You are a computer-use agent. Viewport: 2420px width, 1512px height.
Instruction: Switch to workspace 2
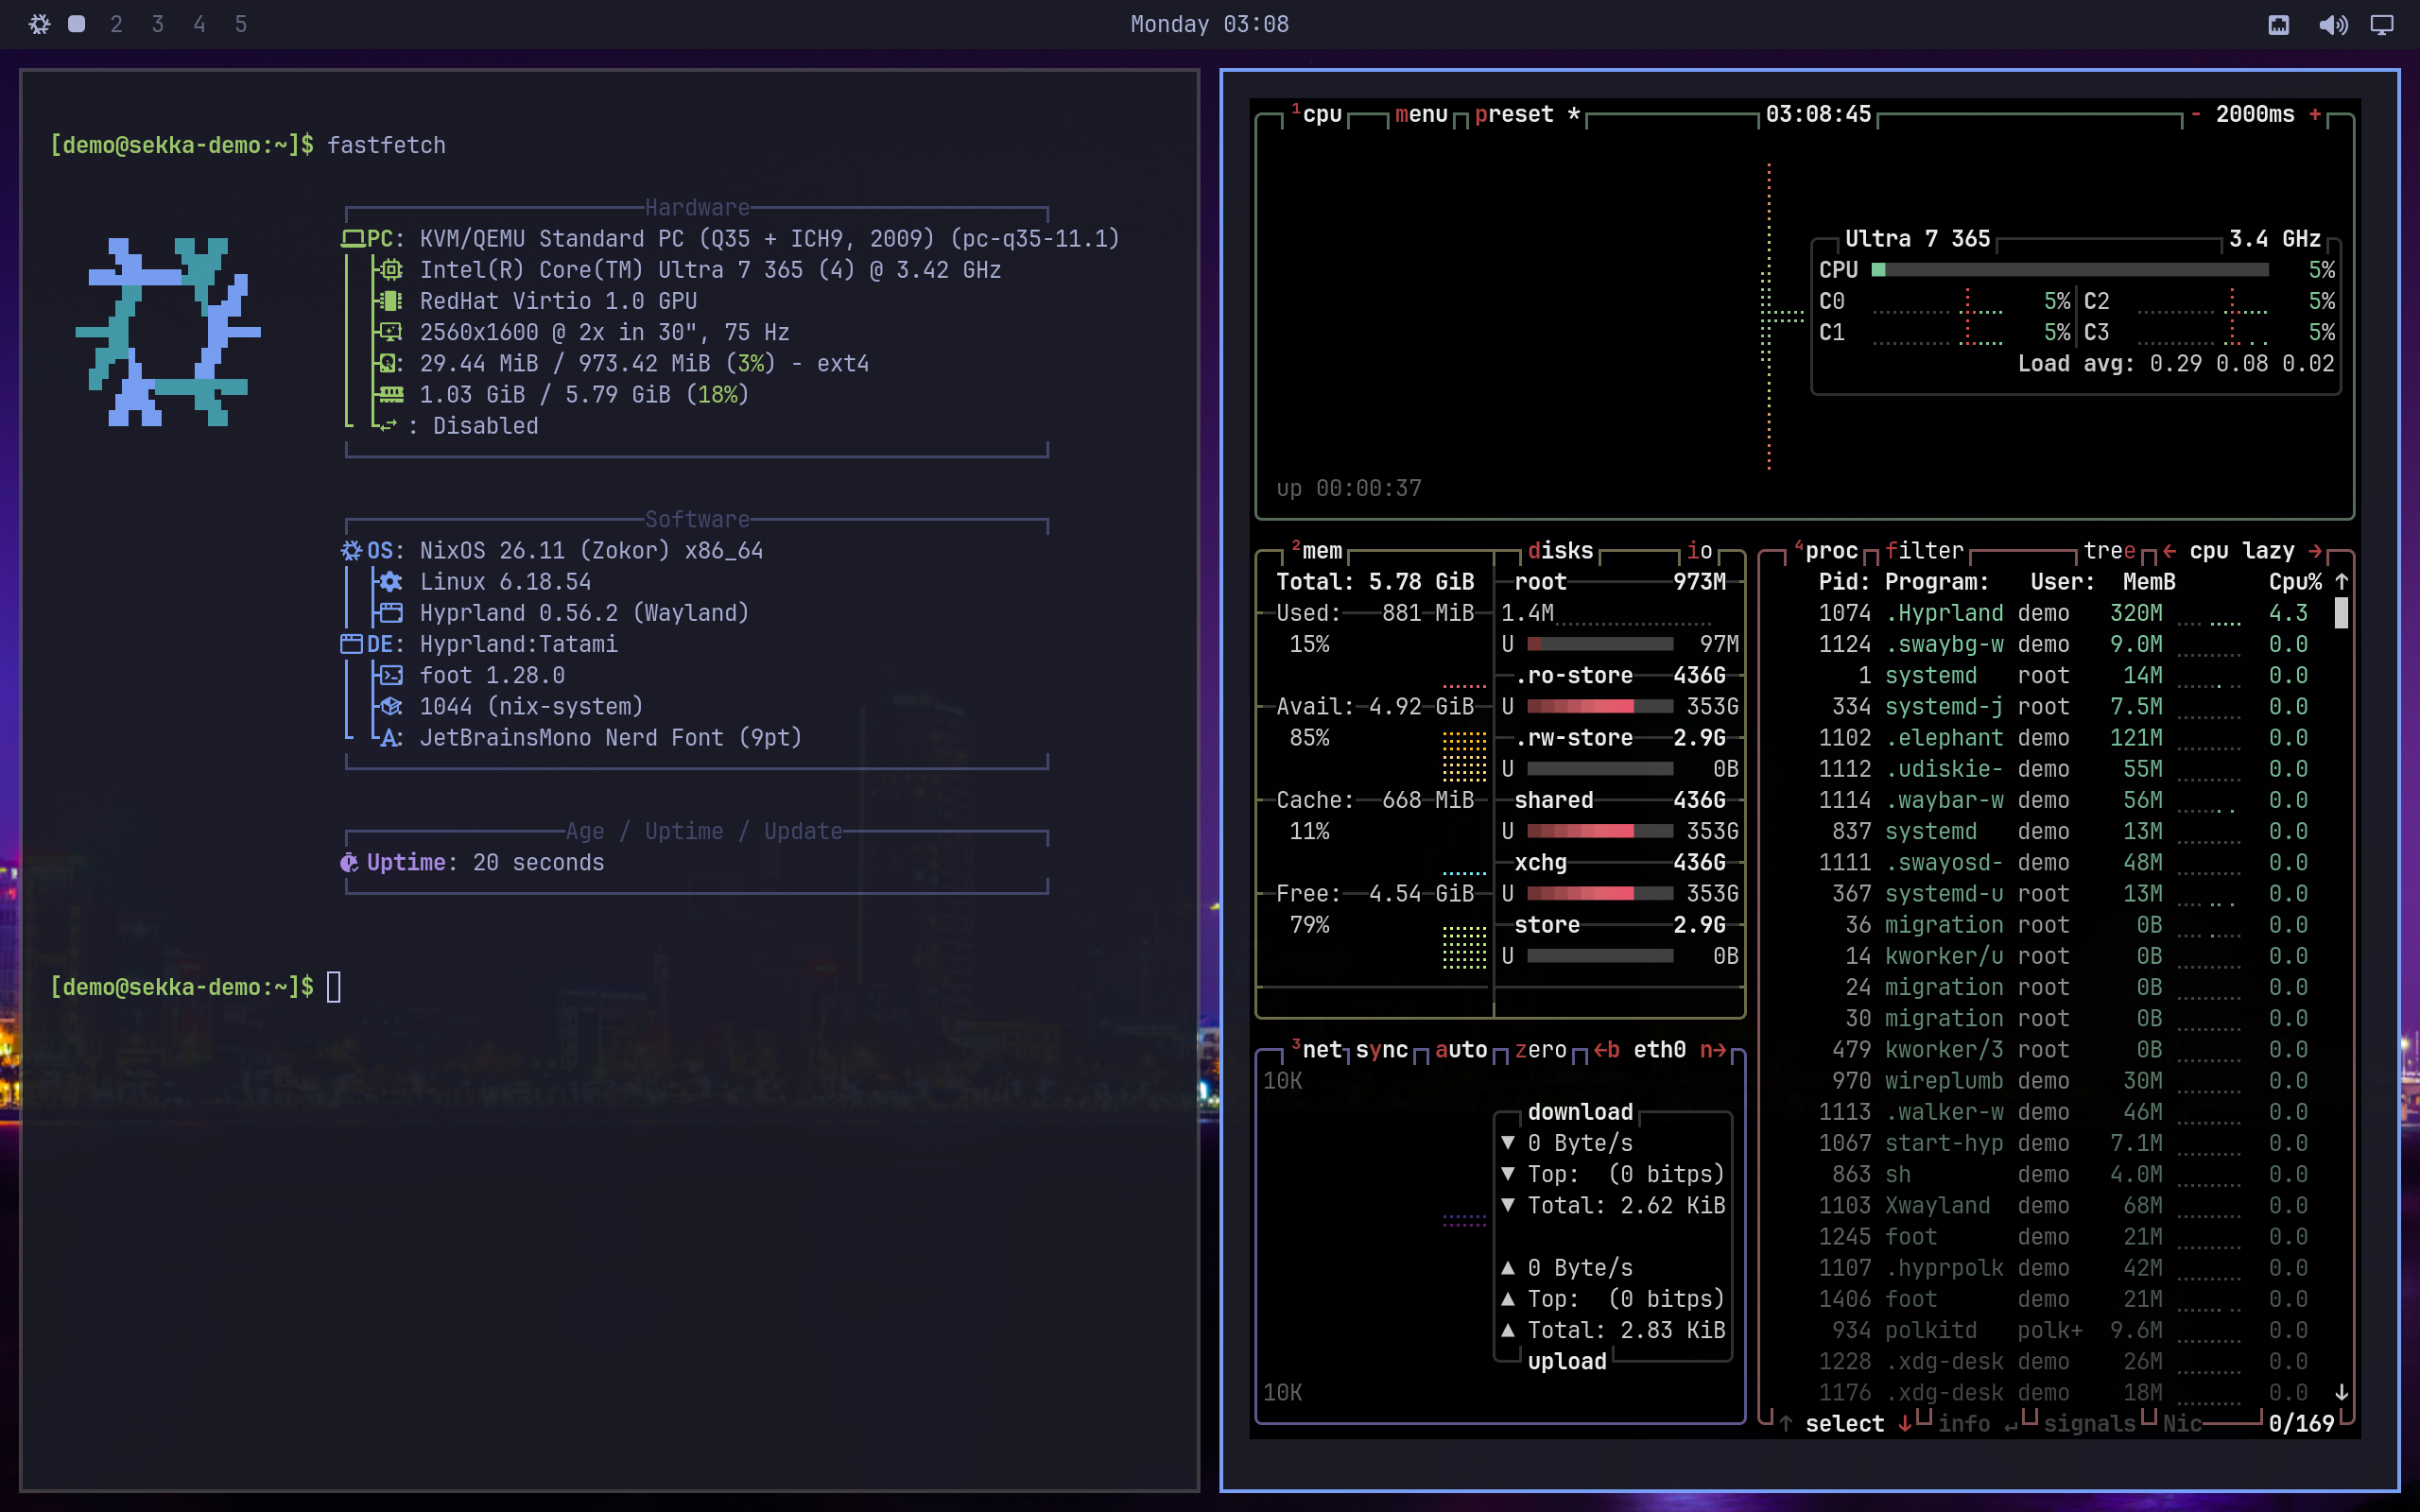pos(117,24)
